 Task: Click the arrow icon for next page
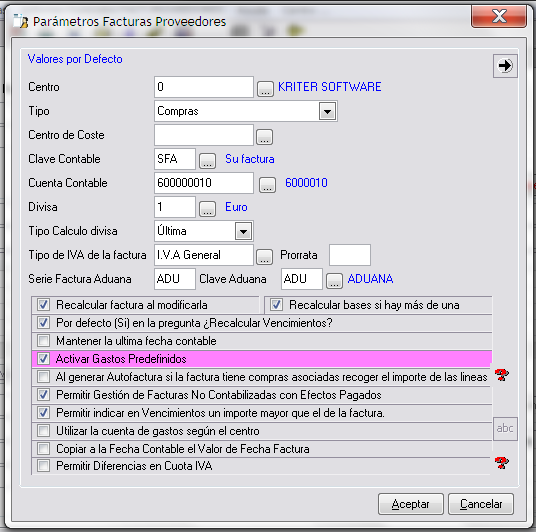point(505,66)
